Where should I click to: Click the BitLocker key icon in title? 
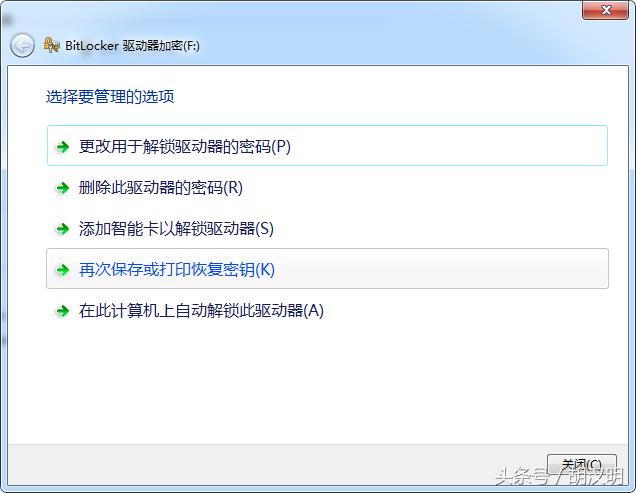[x=52, y=45]
